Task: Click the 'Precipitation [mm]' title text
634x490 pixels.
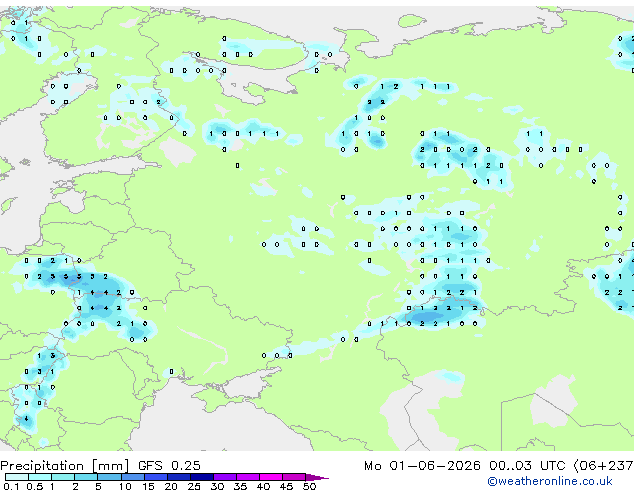Action: (65, 466)
